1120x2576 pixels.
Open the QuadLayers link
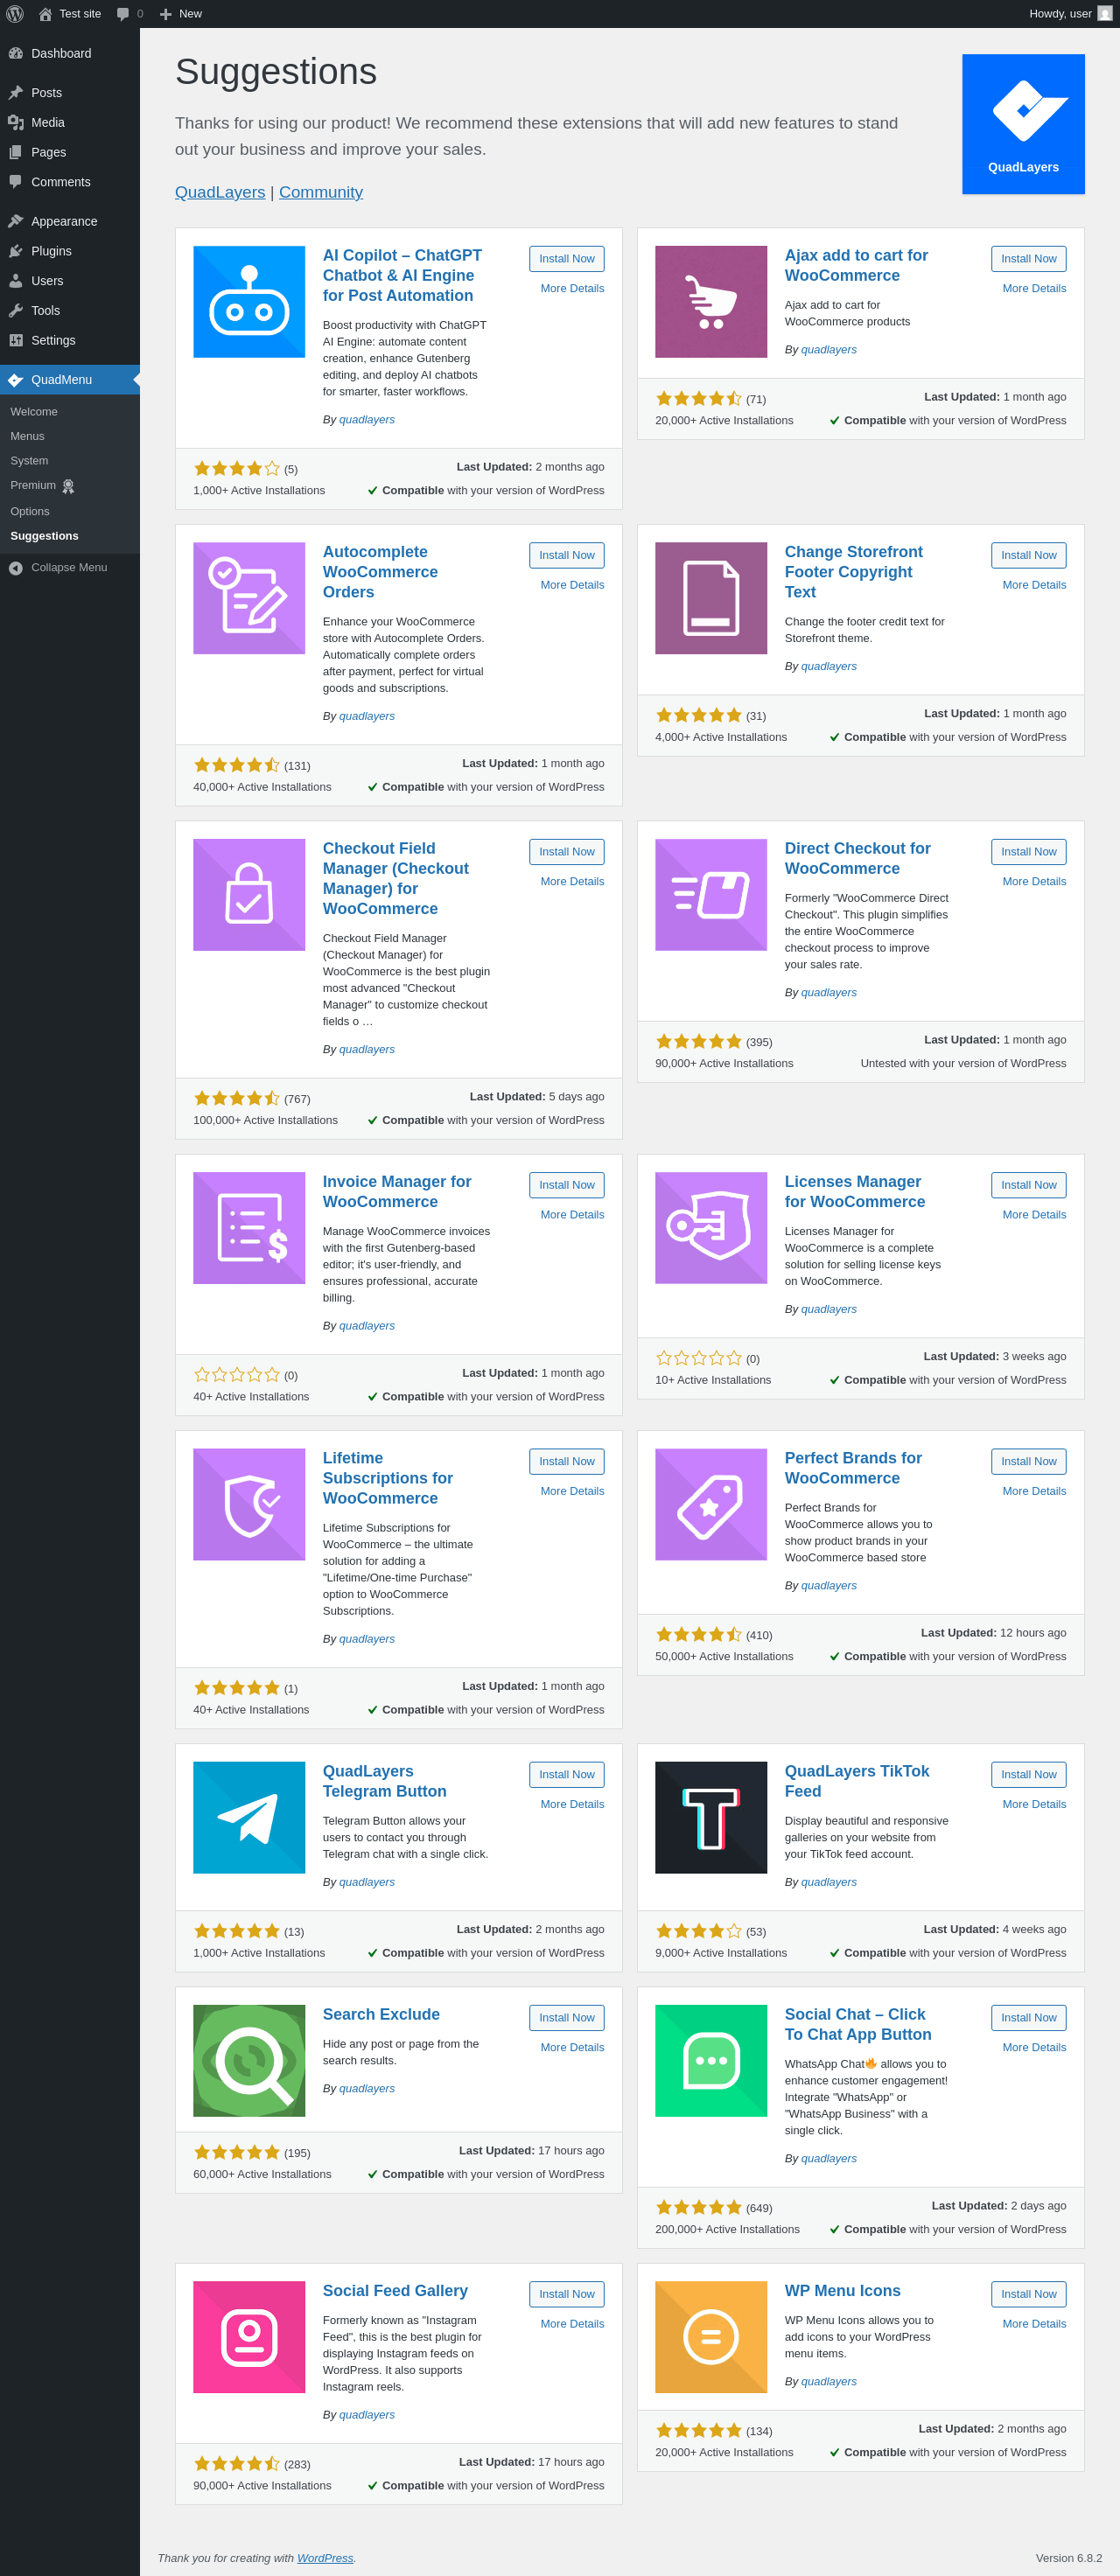click(x=220, y=192)
